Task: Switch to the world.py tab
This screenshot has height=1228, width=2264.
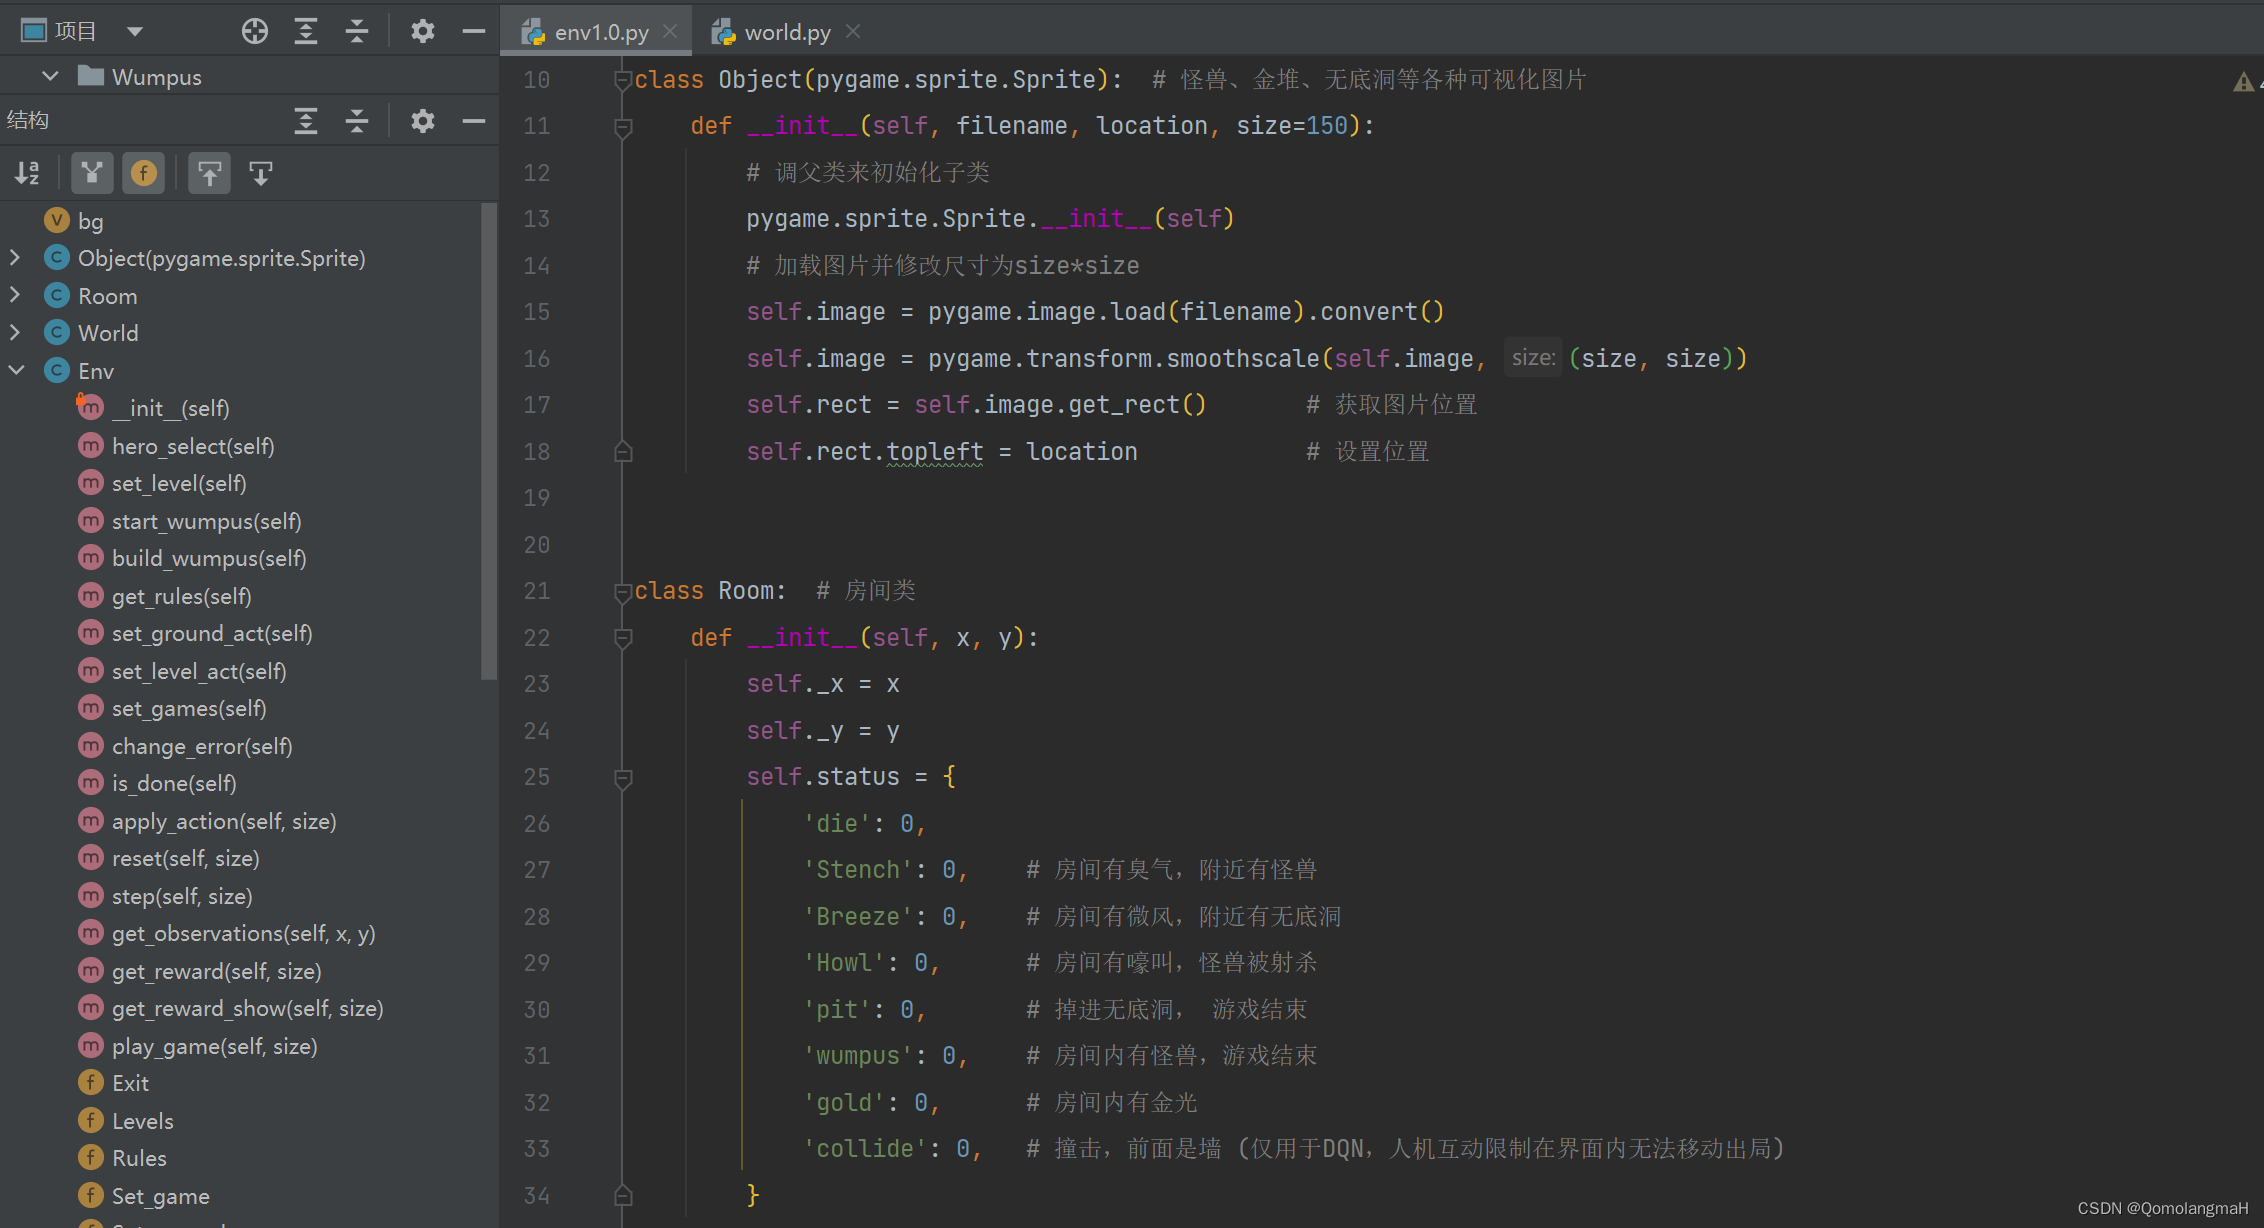Action: pos(786,32)
